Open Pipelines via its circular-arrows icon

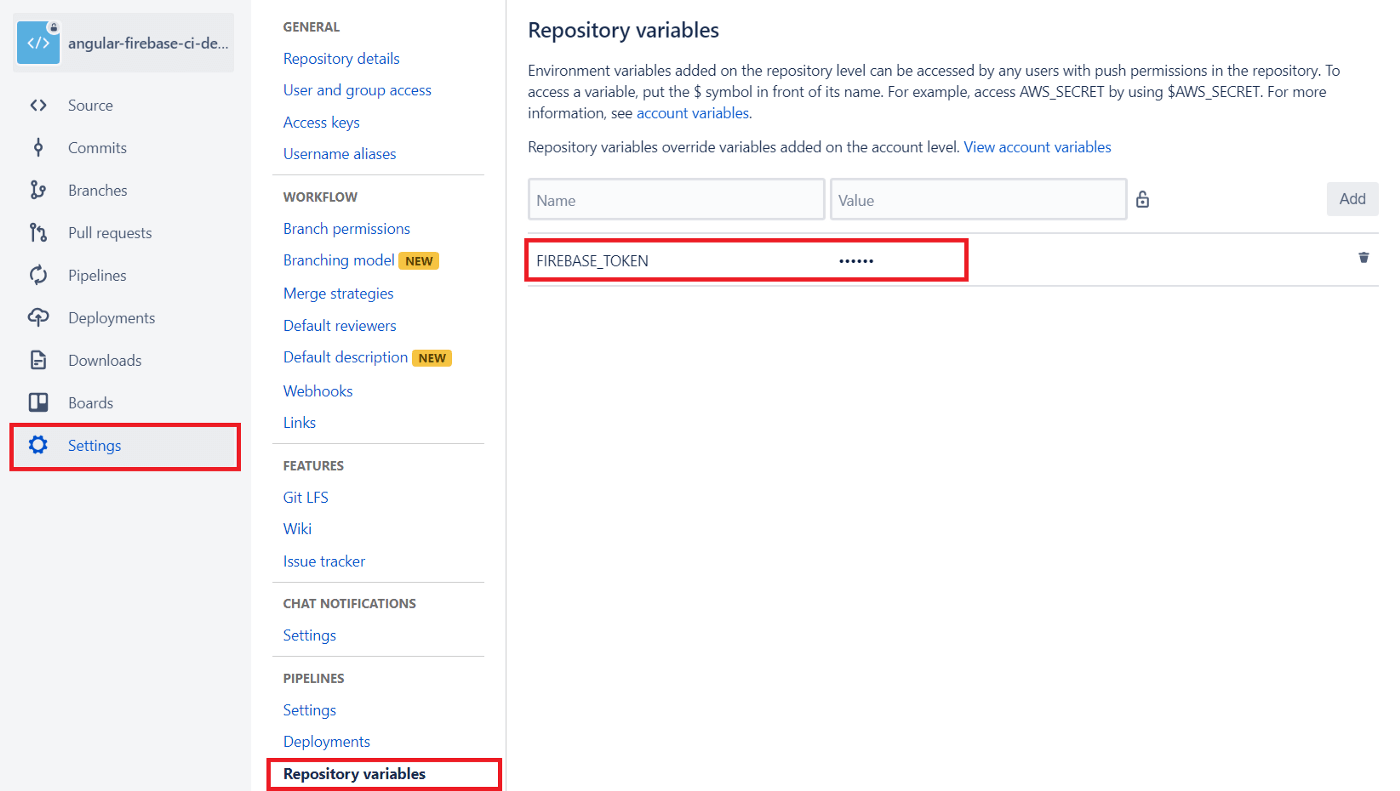[38, 275]
